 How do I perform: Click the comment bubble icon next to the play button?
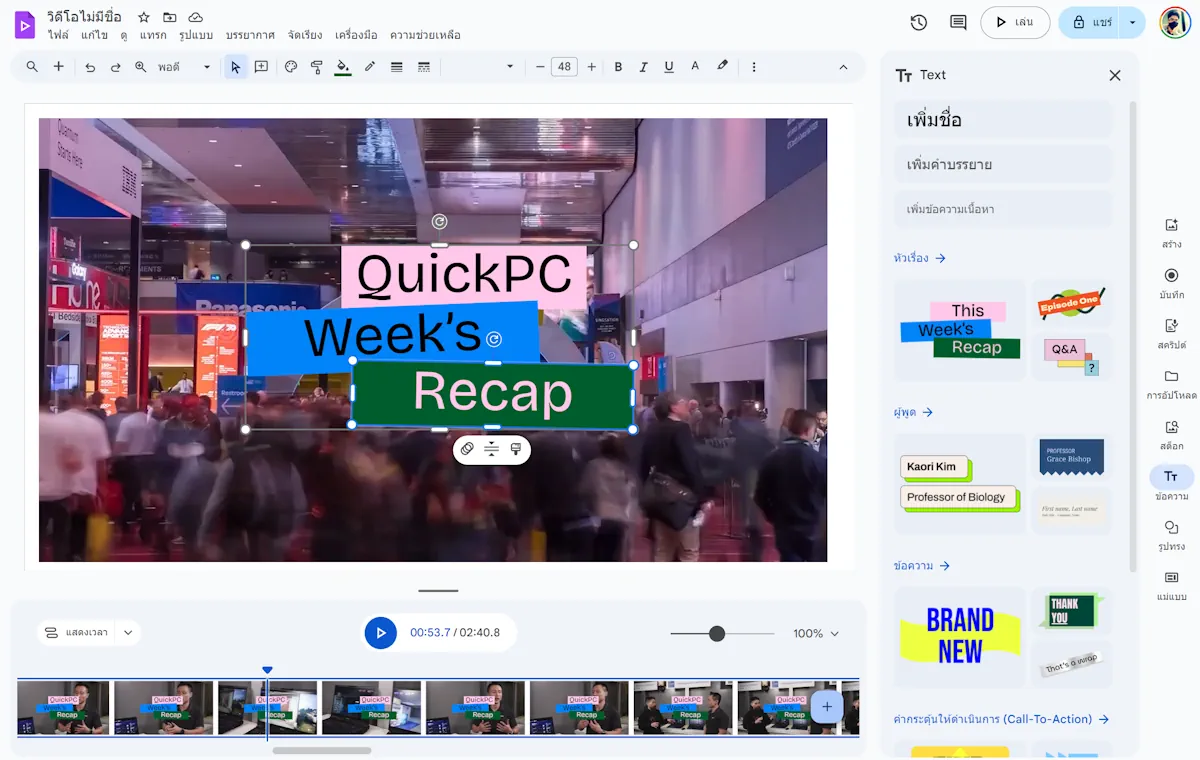[x=956, y=22]
